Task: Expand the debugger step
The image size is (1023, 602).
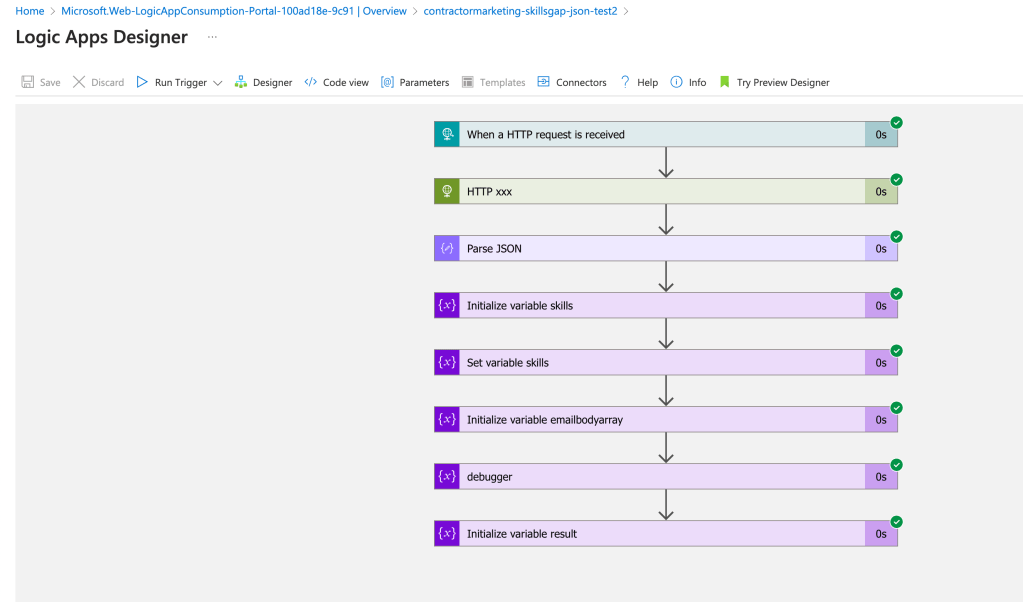Action: tap(665, 477)
